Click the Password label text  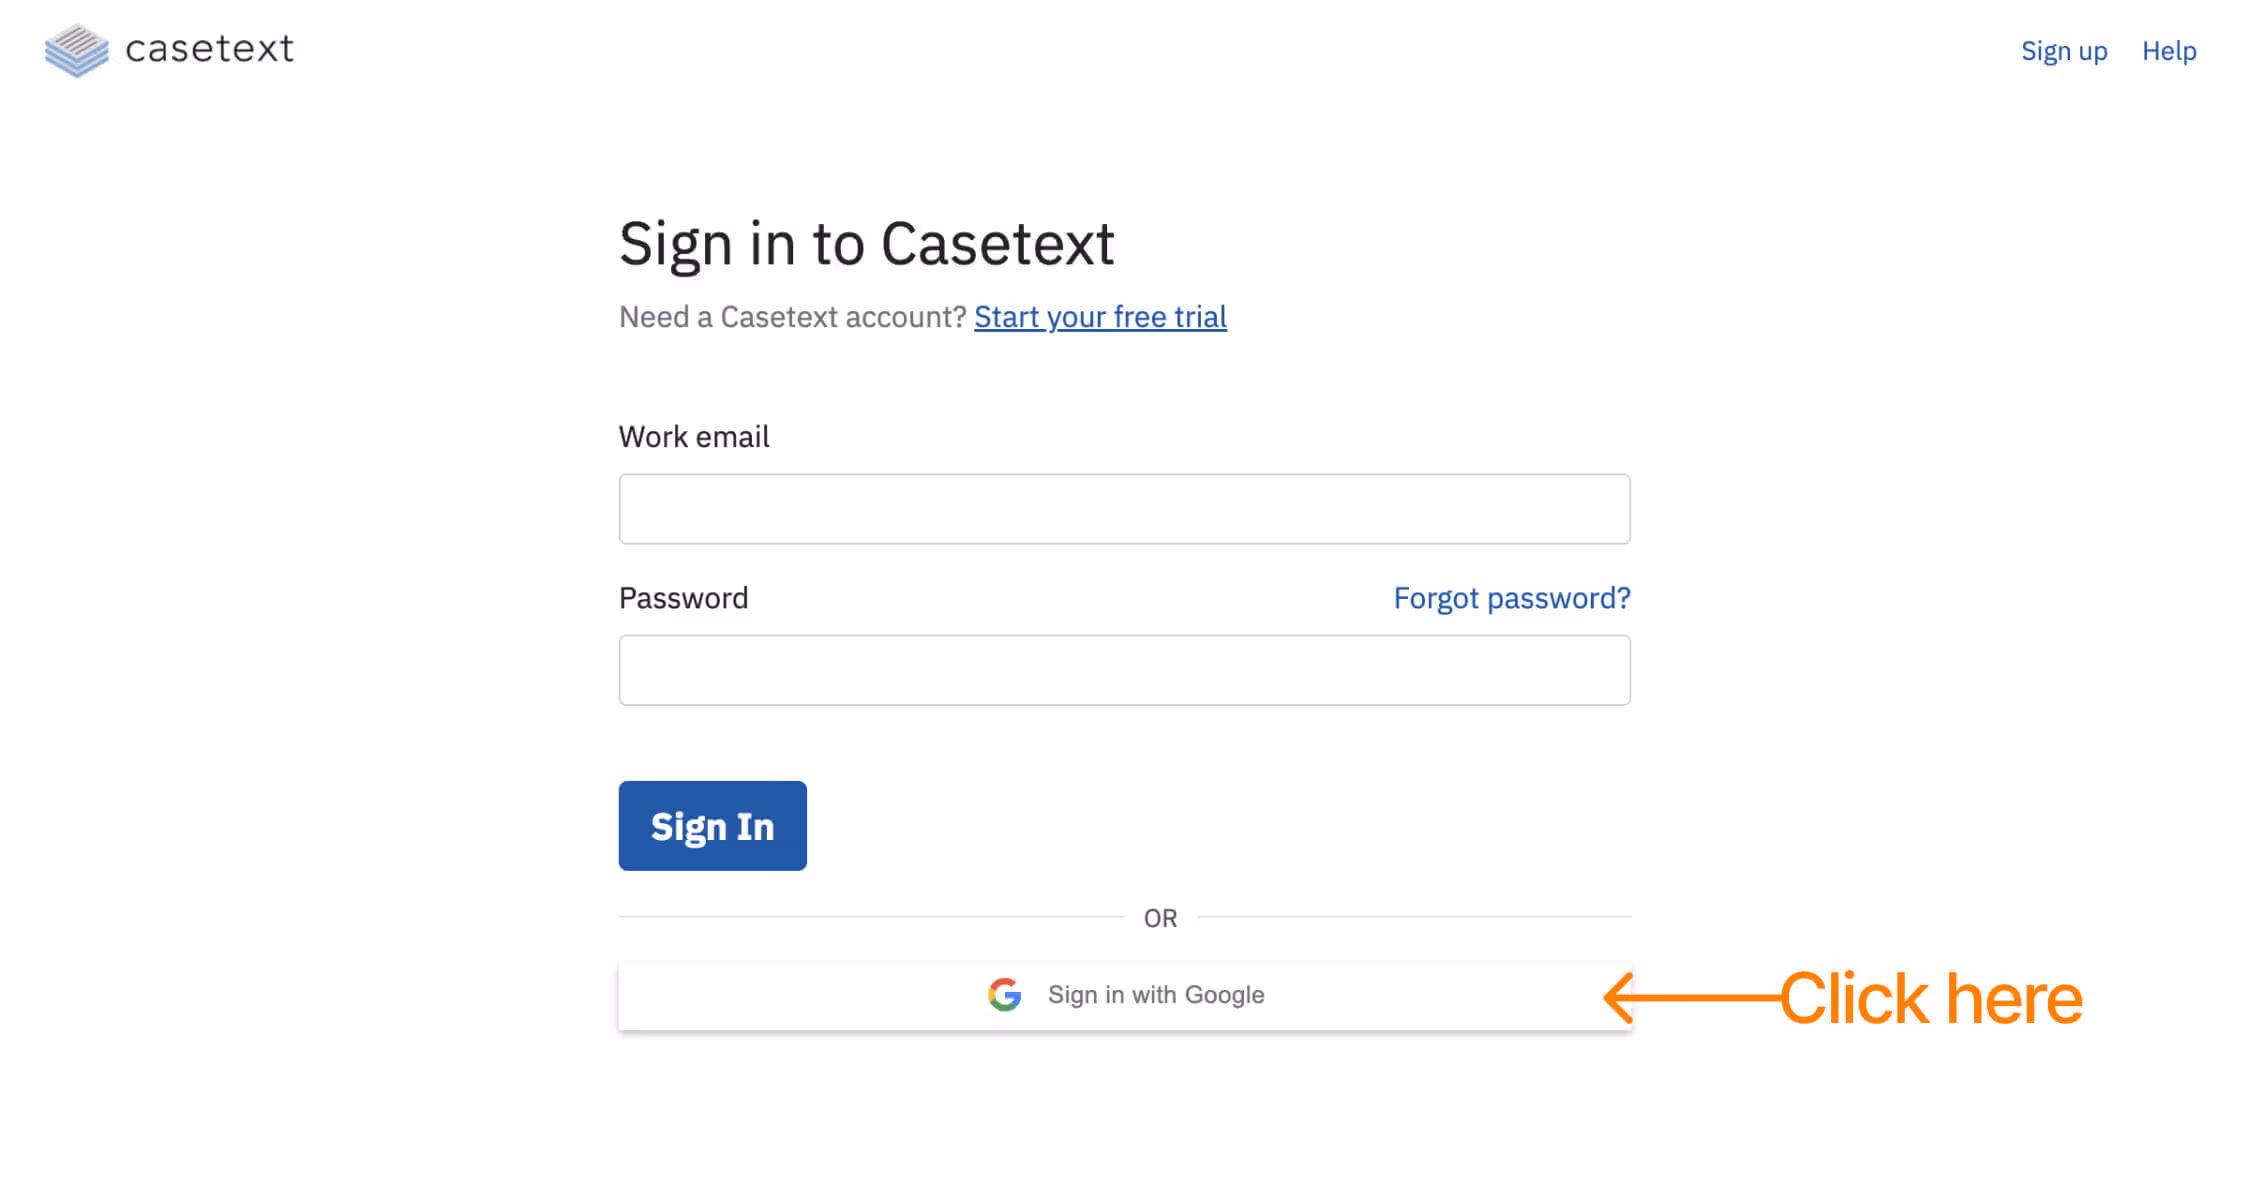tap(684, 597)
